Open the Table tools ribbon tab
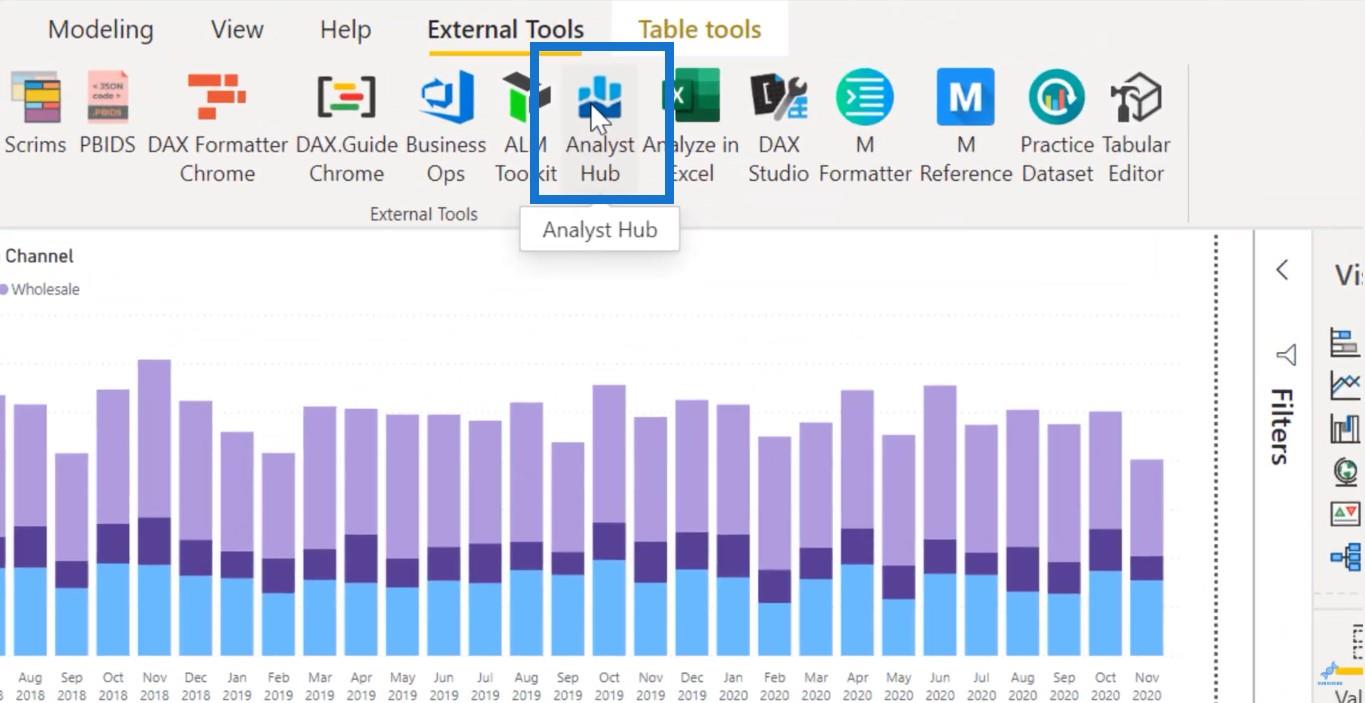 pyautogui.click(x=699, y=30)
